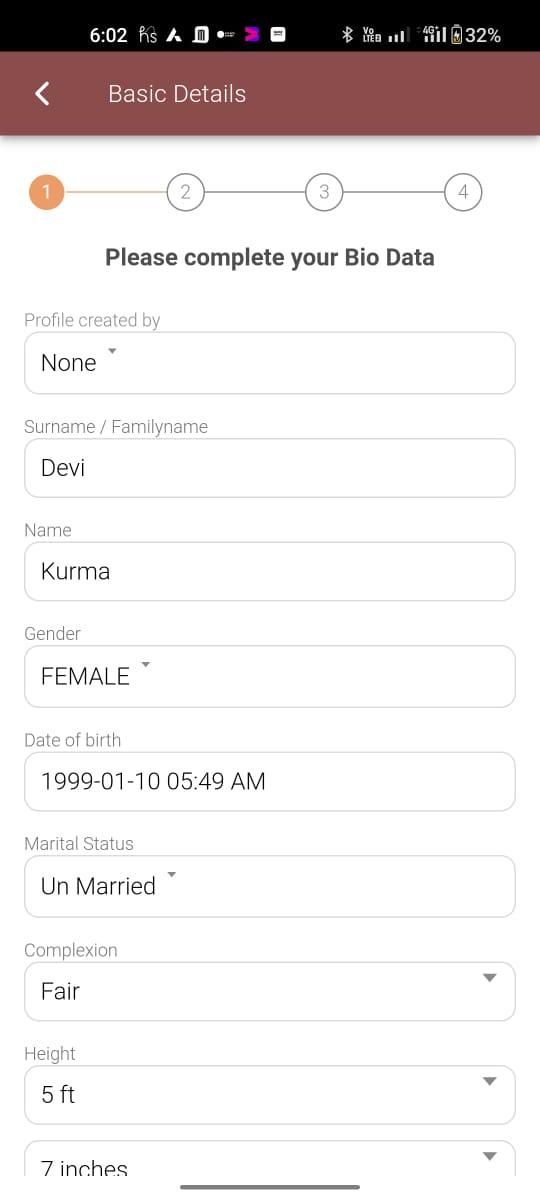This screenshot has height=1200, width=540.
Task: Expand the Marital Status Un Married dropdown
Action: (270, 886)
